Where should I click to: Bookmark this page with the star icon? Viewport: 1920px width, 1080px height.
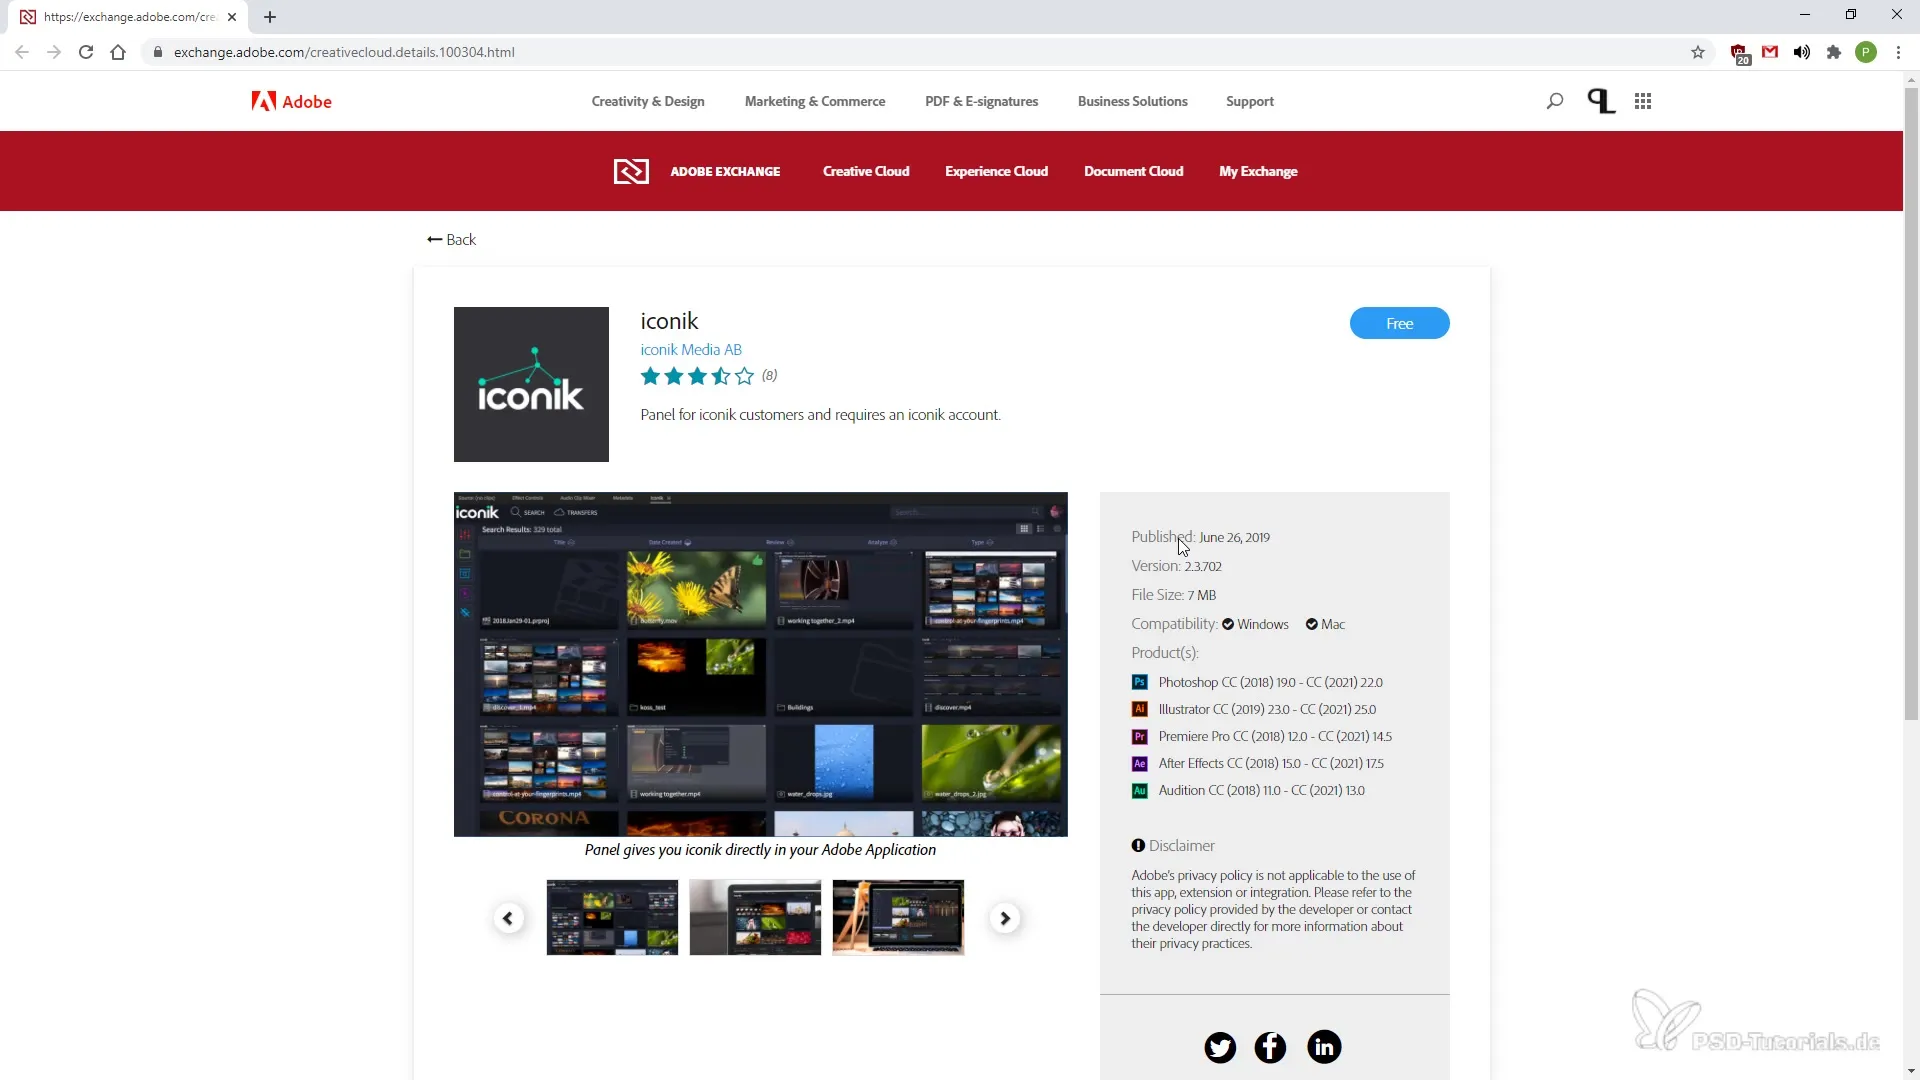click(1698, 52)
